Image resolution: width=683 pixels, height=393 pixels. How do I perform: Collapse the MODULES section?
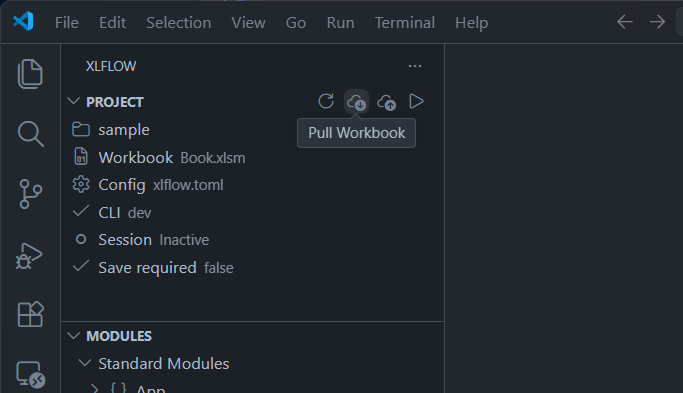[74, 335]
